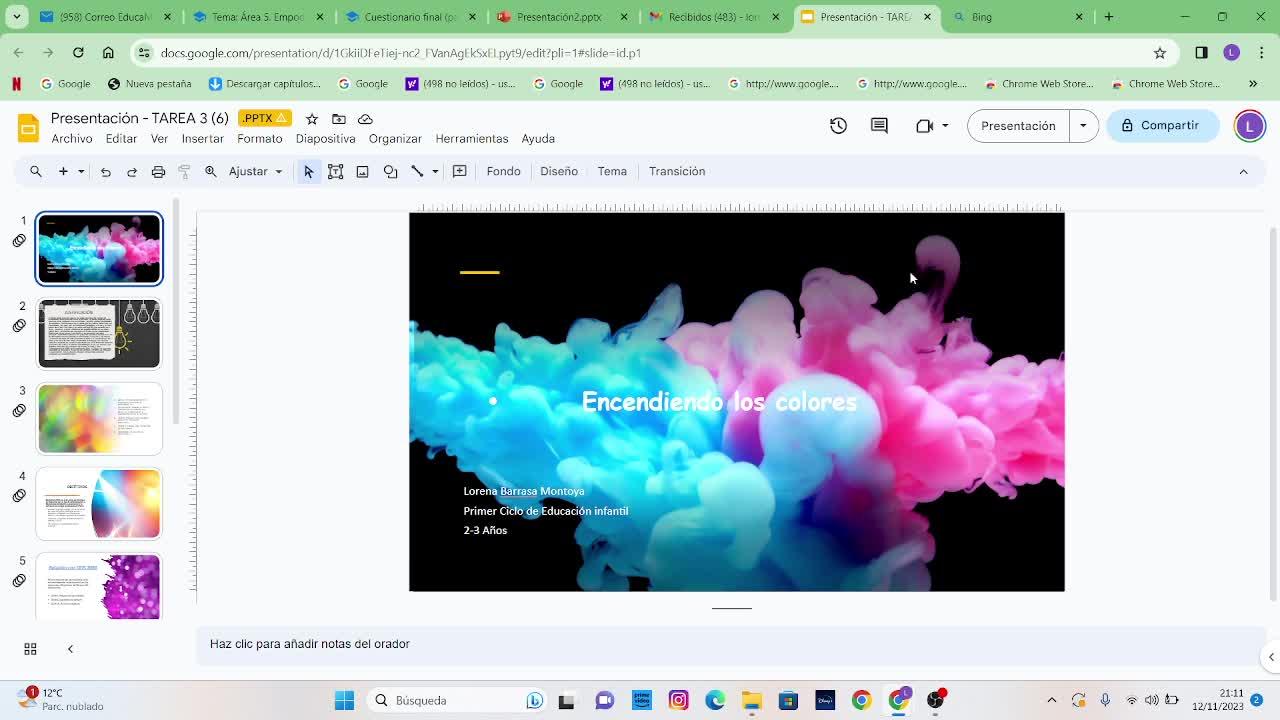This screenshot has width=1280, height=720.
Task: Star this presentation
Action: click(x=312, y=119)
